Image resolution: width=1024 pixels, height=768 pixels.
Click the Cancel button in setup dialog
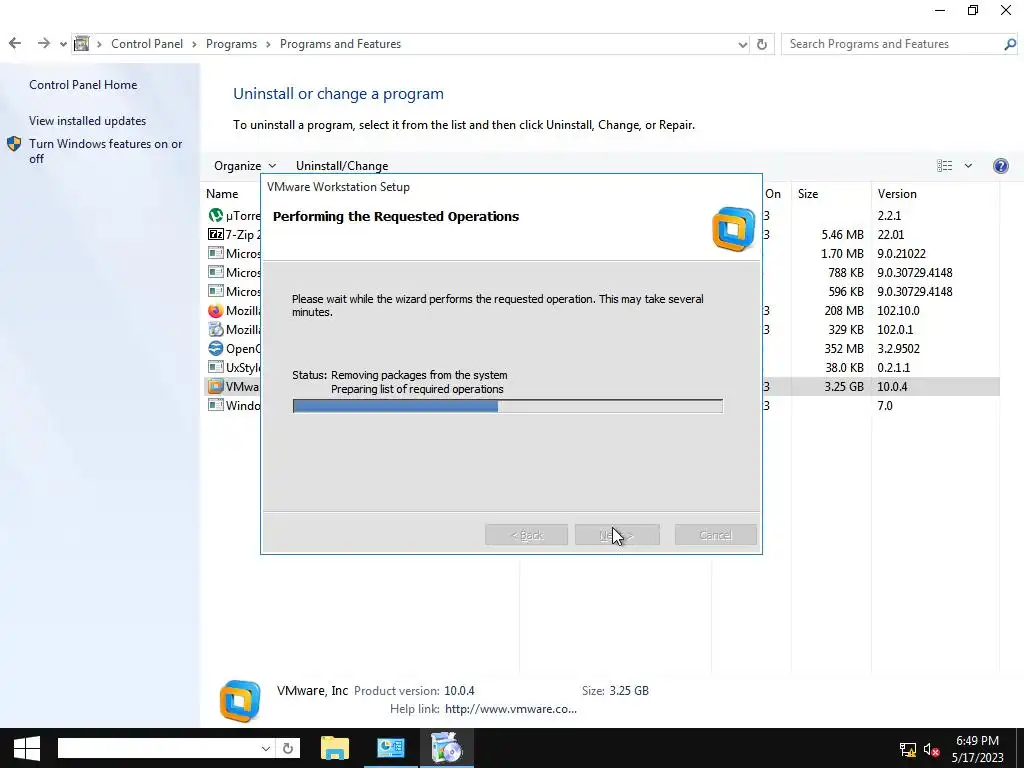tap(716, 535)
